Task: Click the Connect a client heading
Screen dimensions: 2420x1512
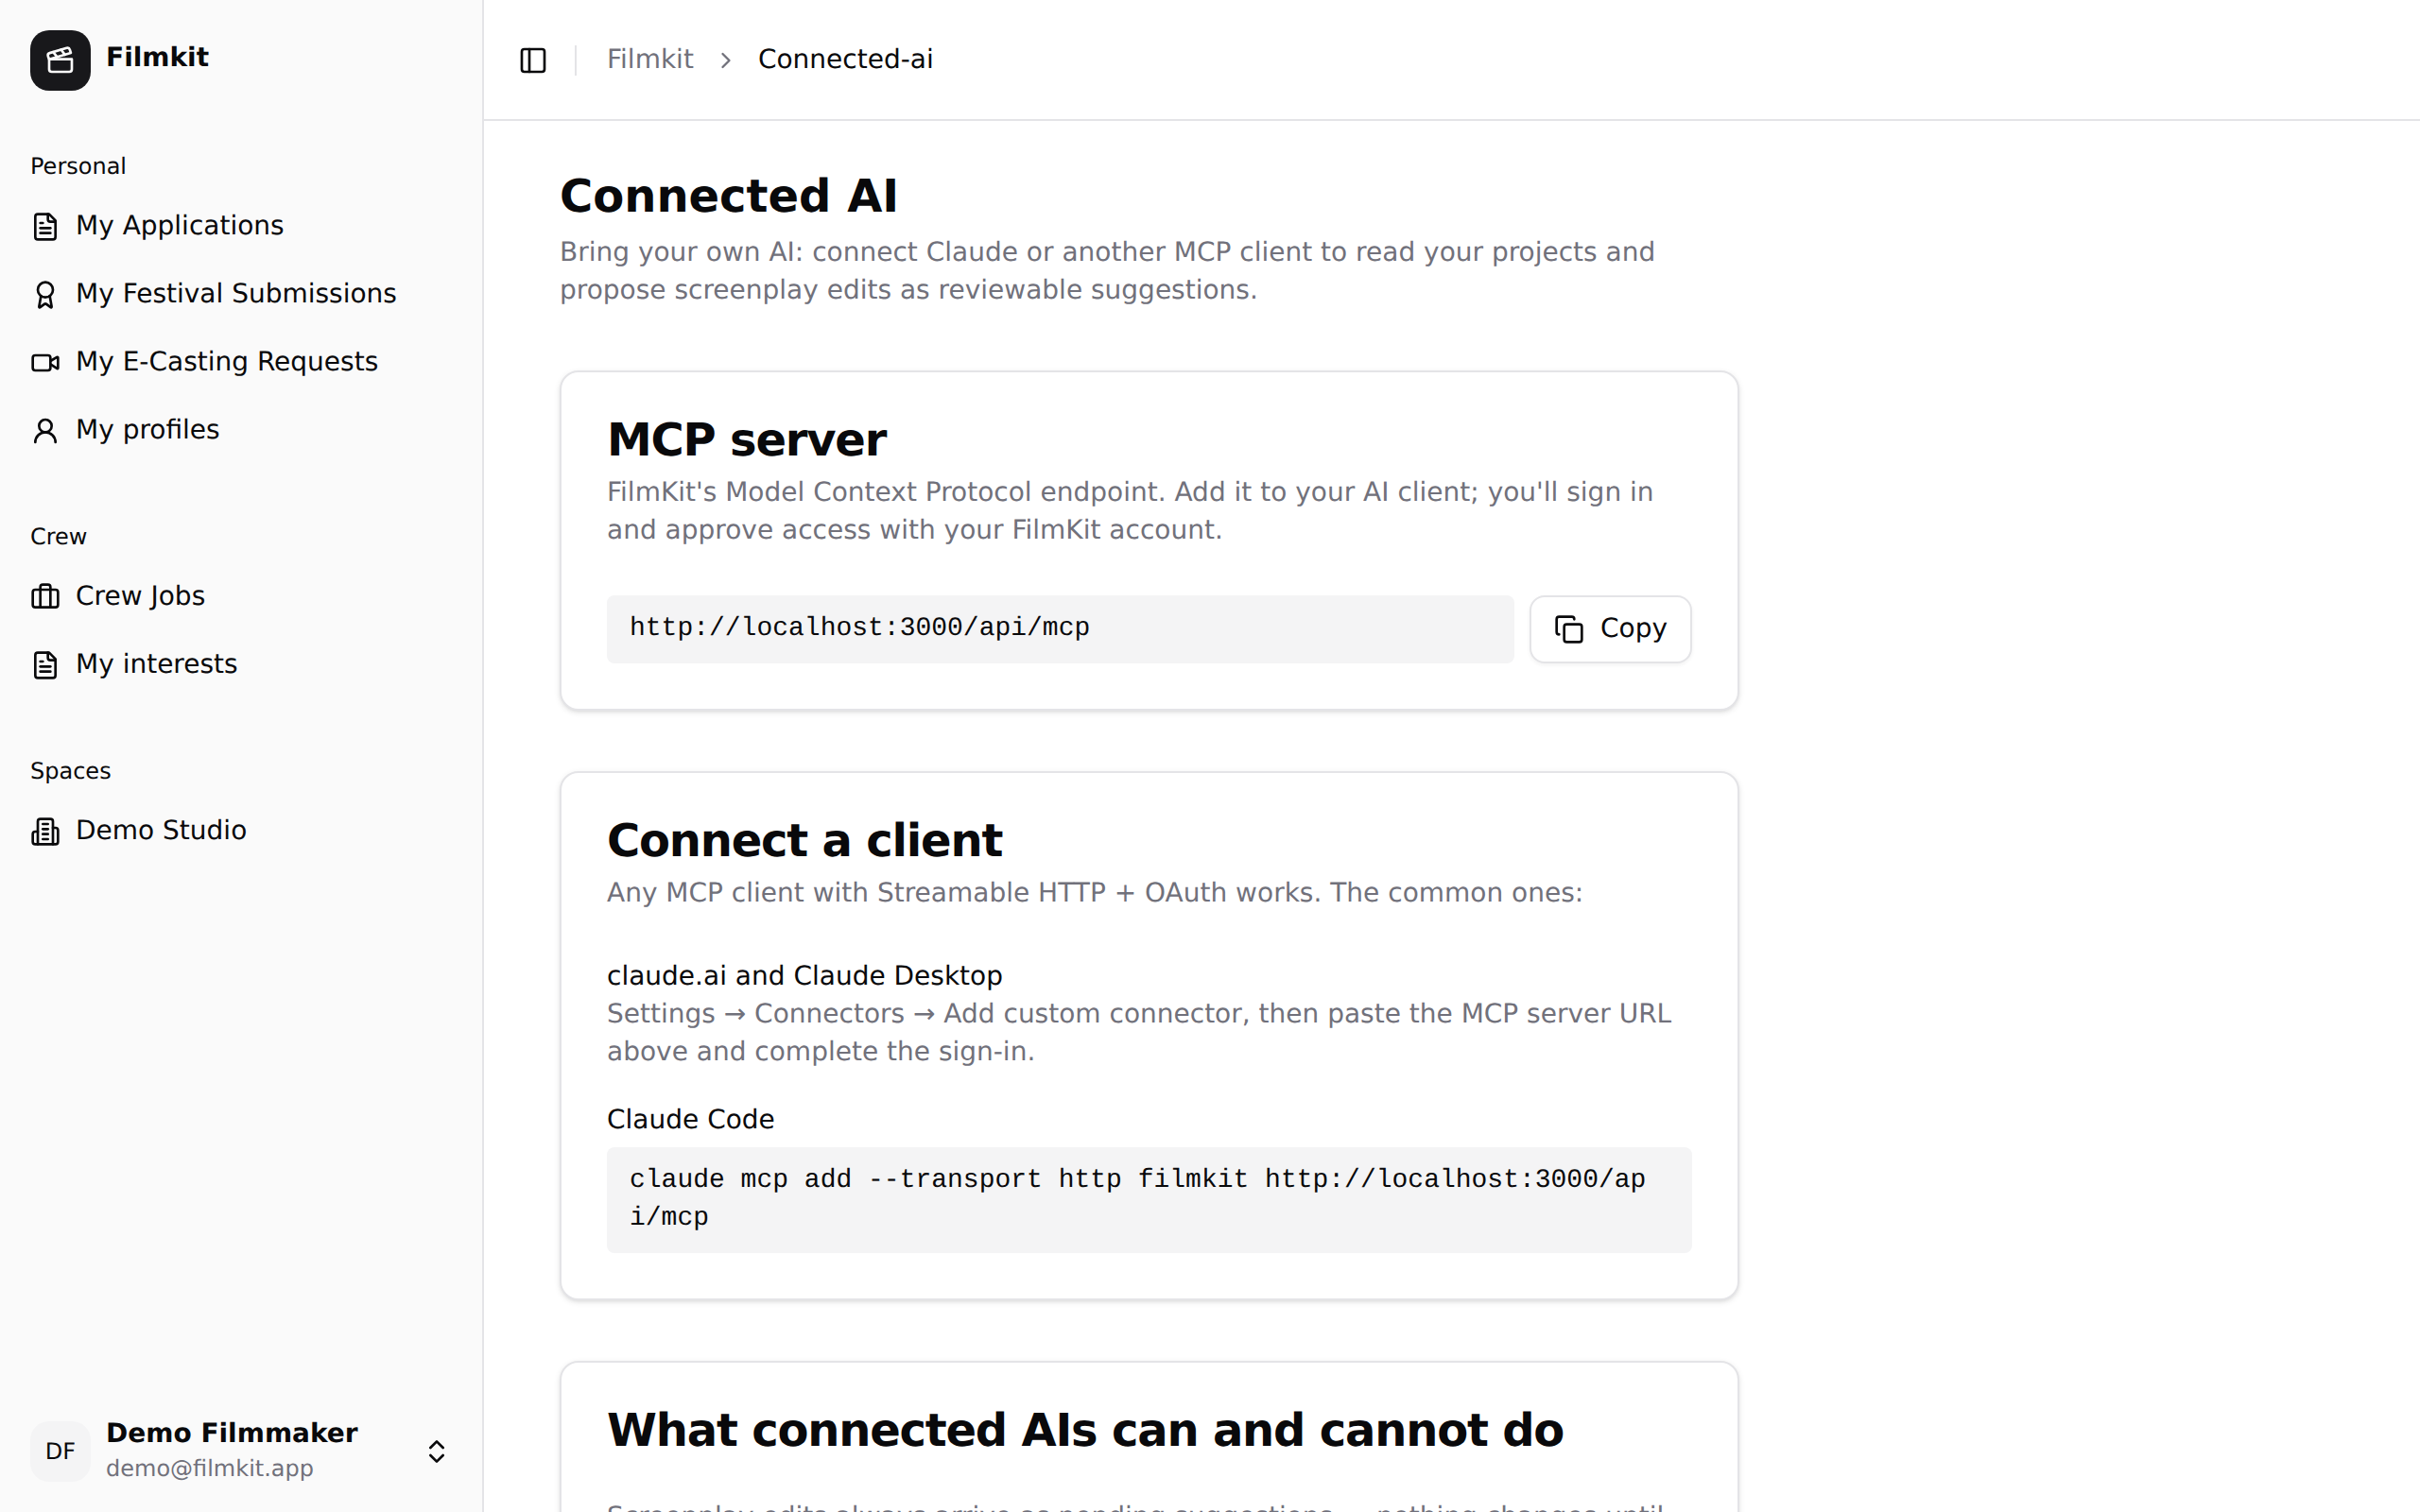Action: click(804, 840)
